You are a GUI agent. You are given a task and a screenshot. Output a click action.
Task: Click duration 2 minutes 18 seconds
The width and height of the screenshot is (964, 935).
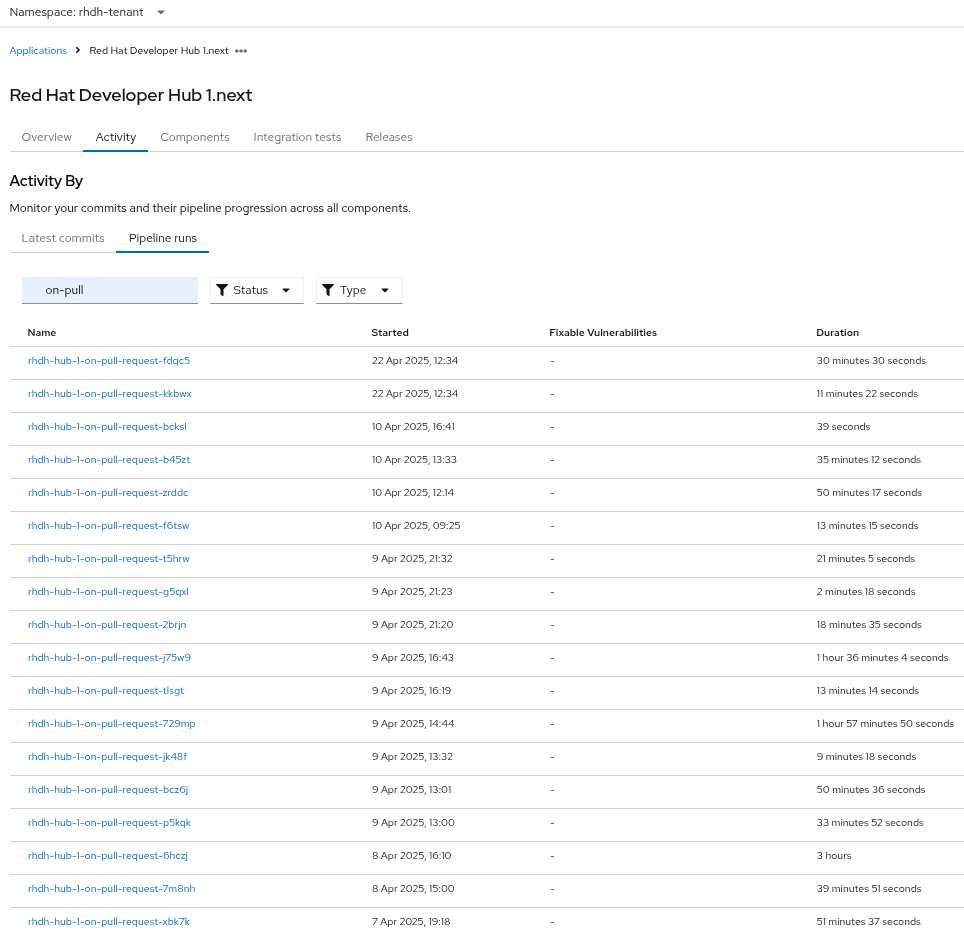[x=866, y=592]
